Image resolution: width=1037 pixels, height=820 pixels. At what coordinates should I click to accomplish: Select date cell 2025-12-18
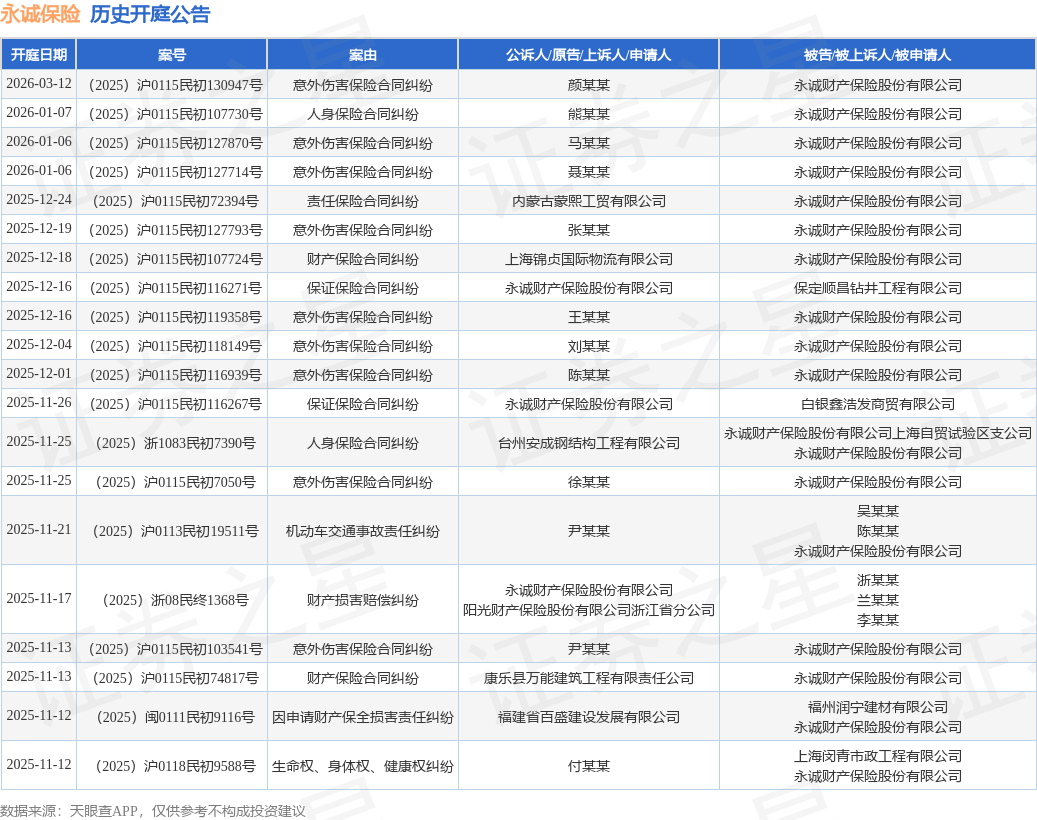39,258
